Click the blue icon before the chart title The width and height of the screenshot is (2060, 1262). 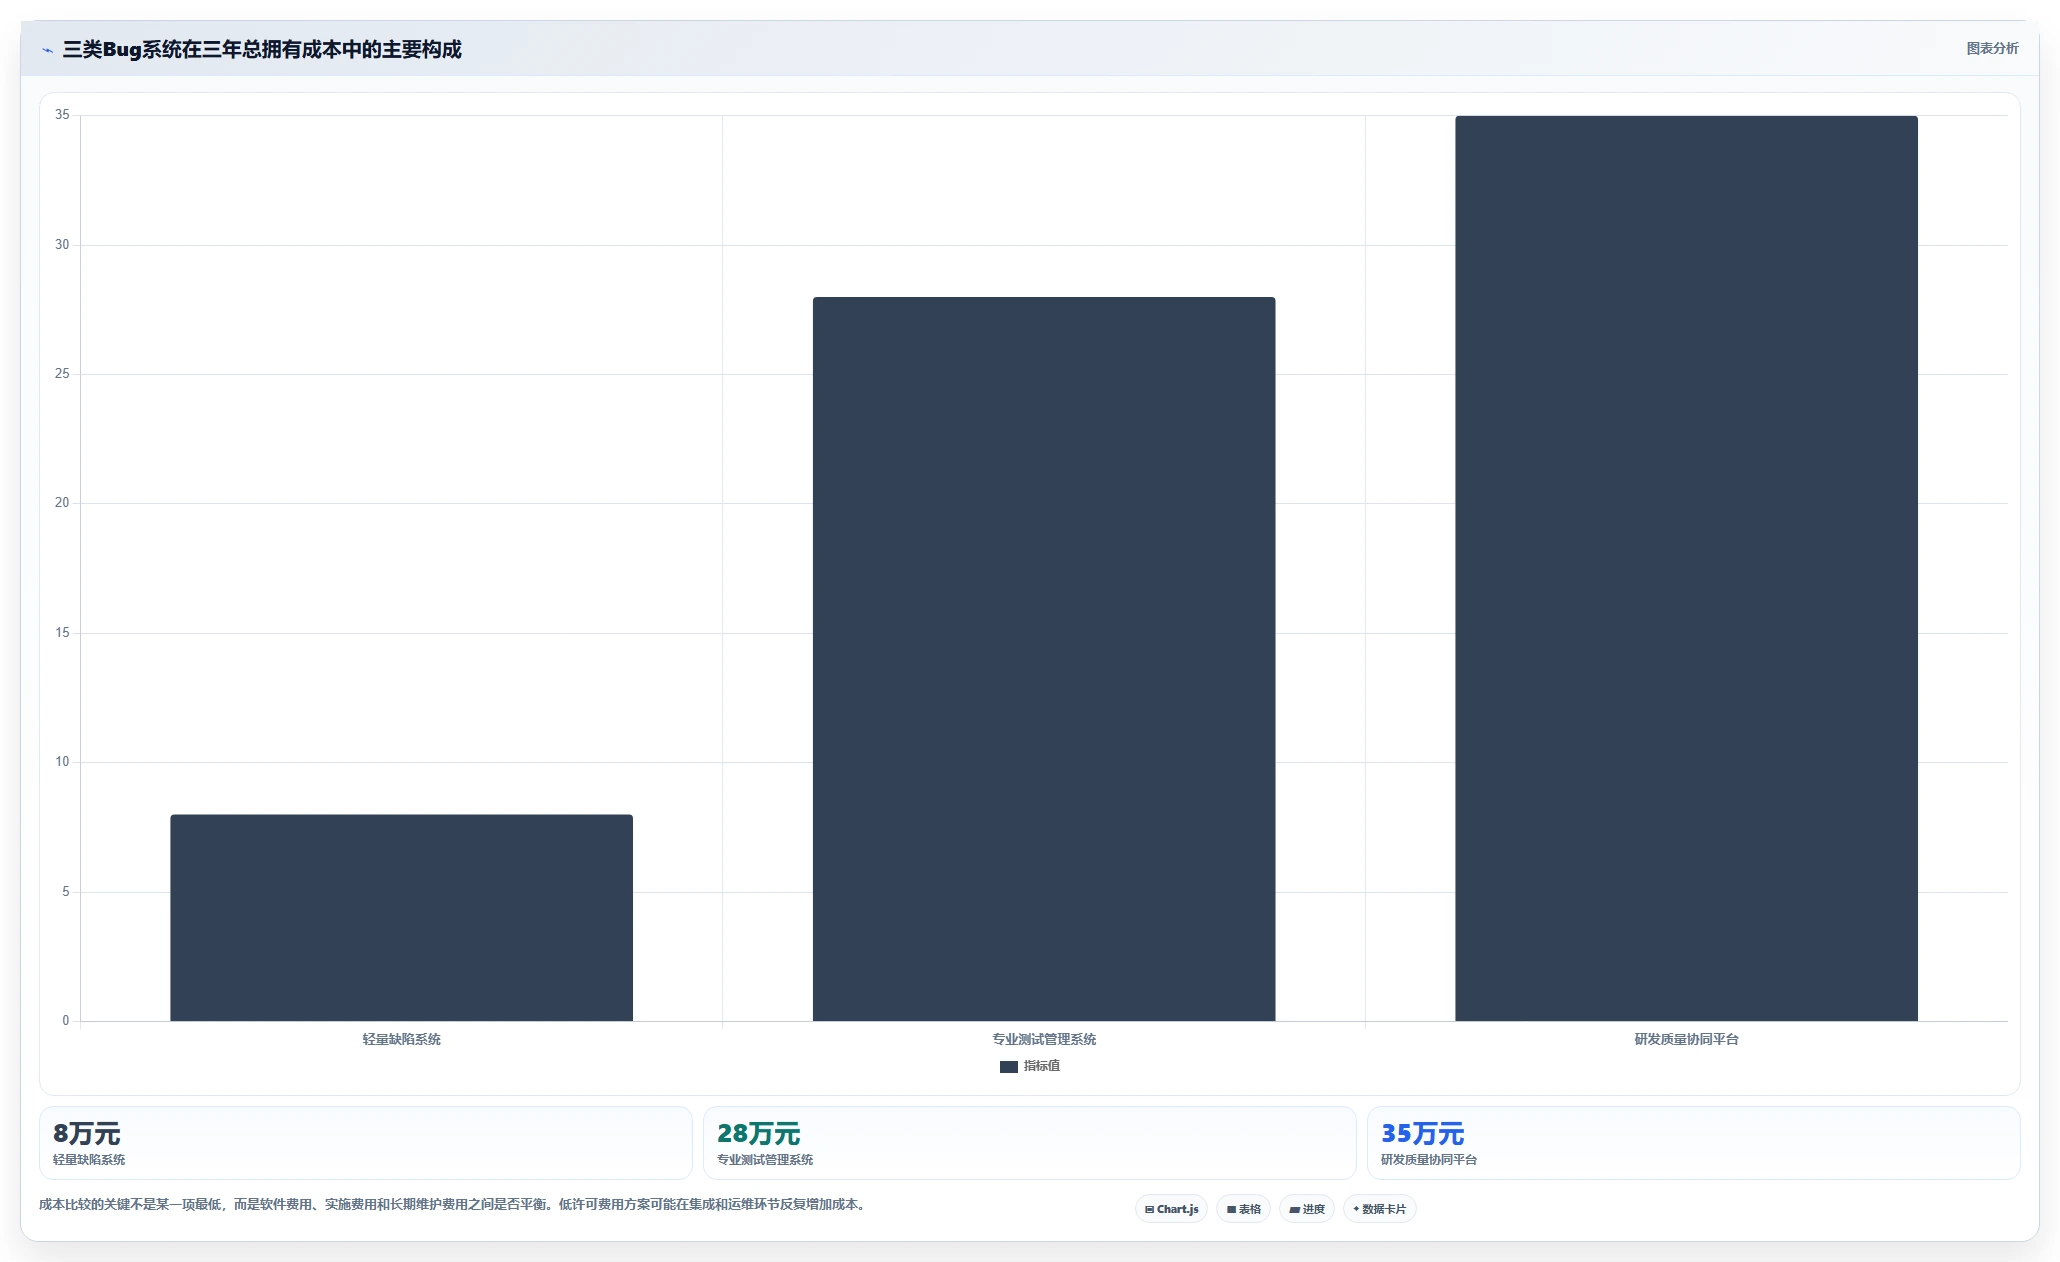coord(47,50)
